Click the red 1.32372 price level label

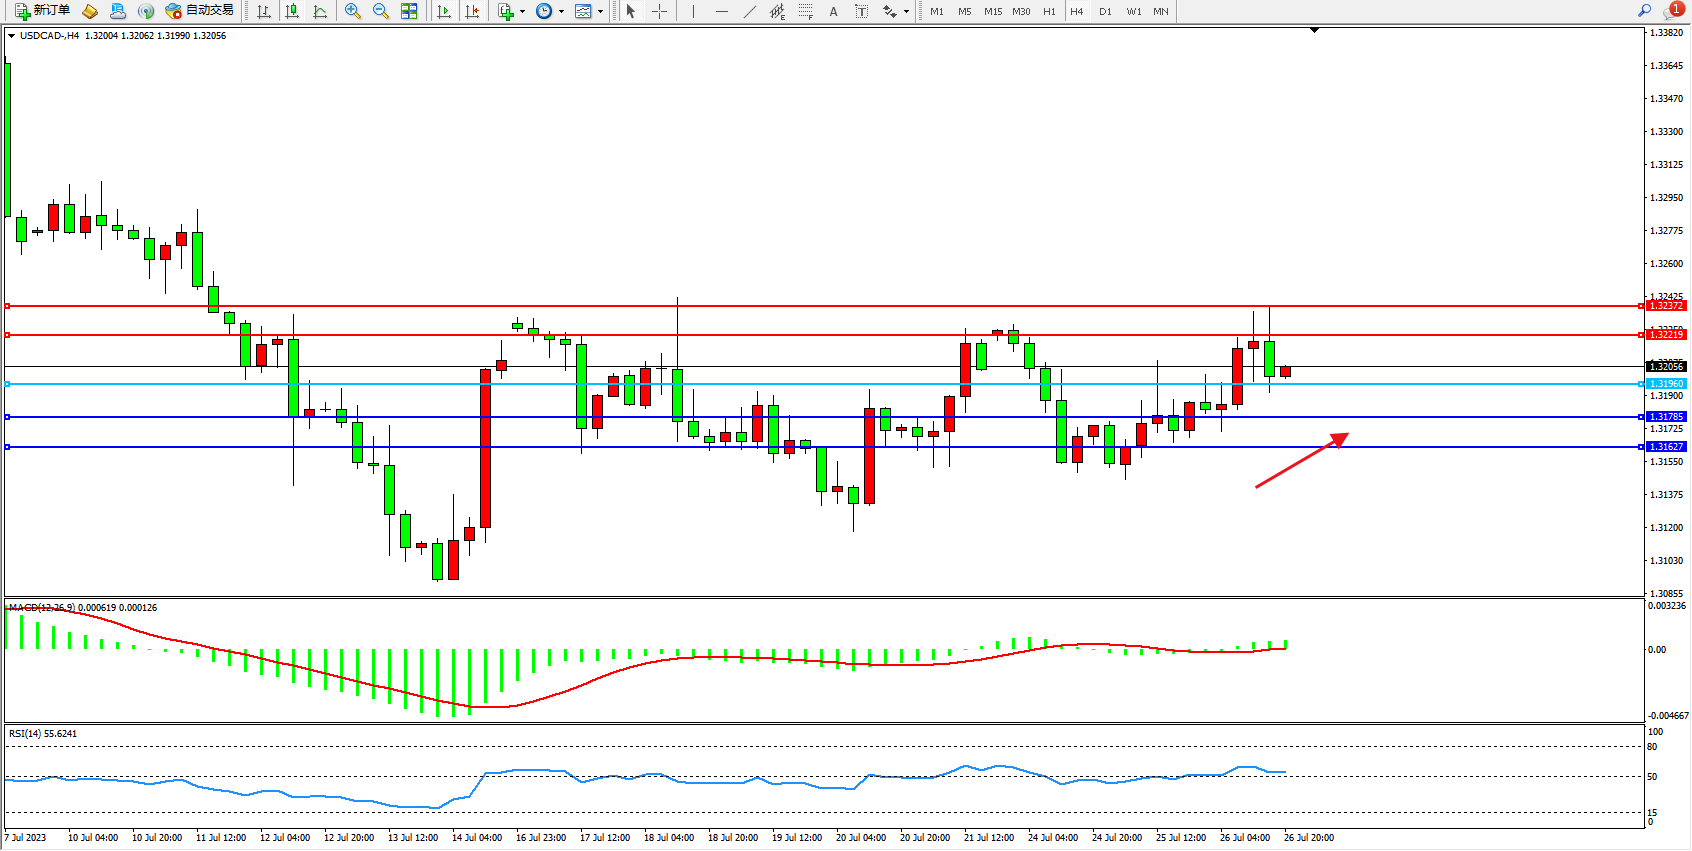click(1666, 306)
